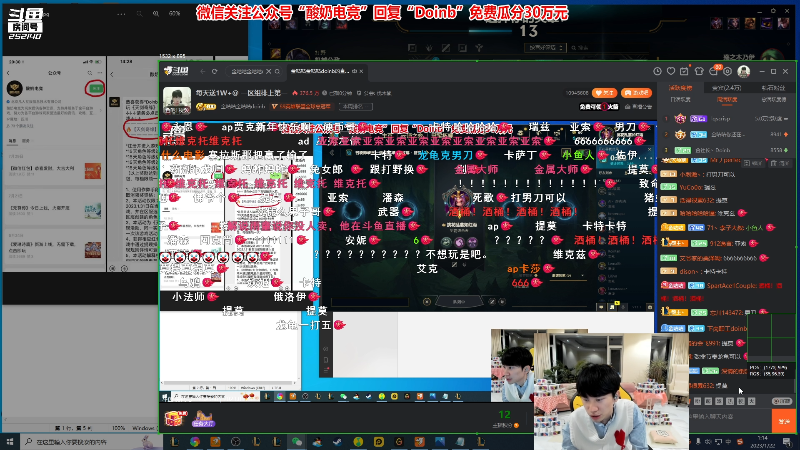This screenshot has width=800, height=450.
Task: Open the user avatar menu
Action: 744,71
